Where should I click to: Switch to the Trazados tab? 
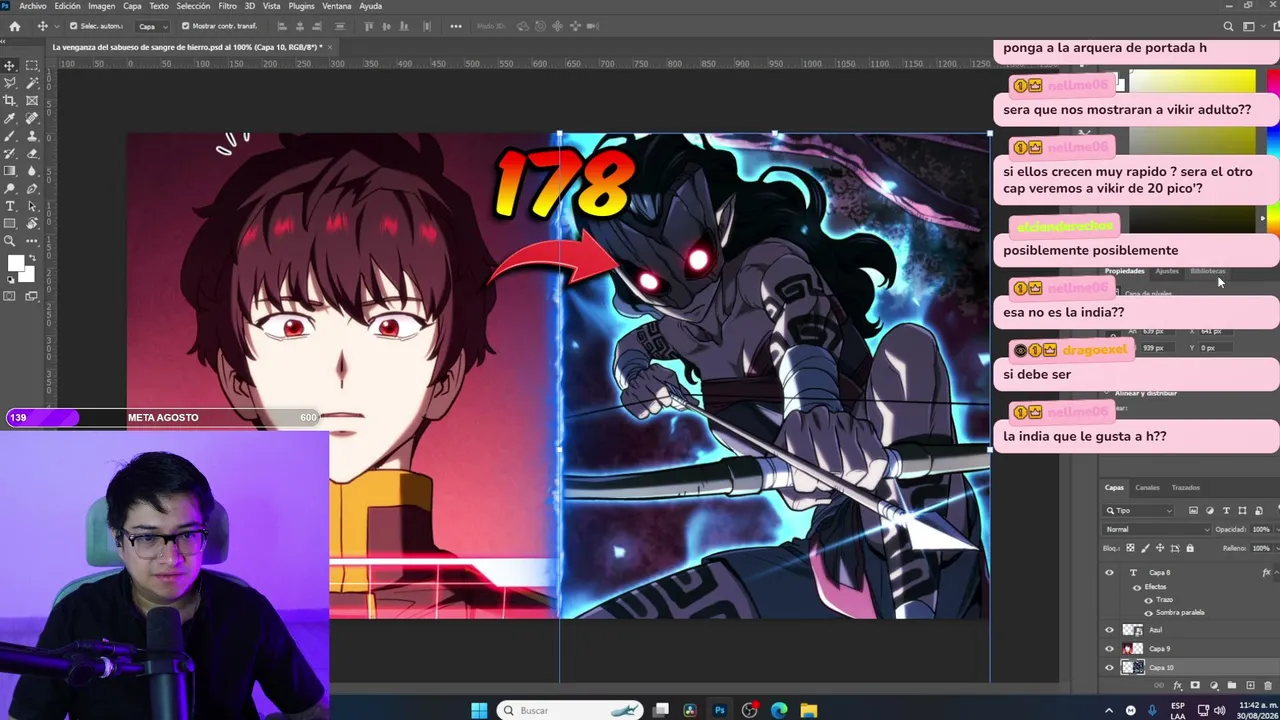(1185, 488)
